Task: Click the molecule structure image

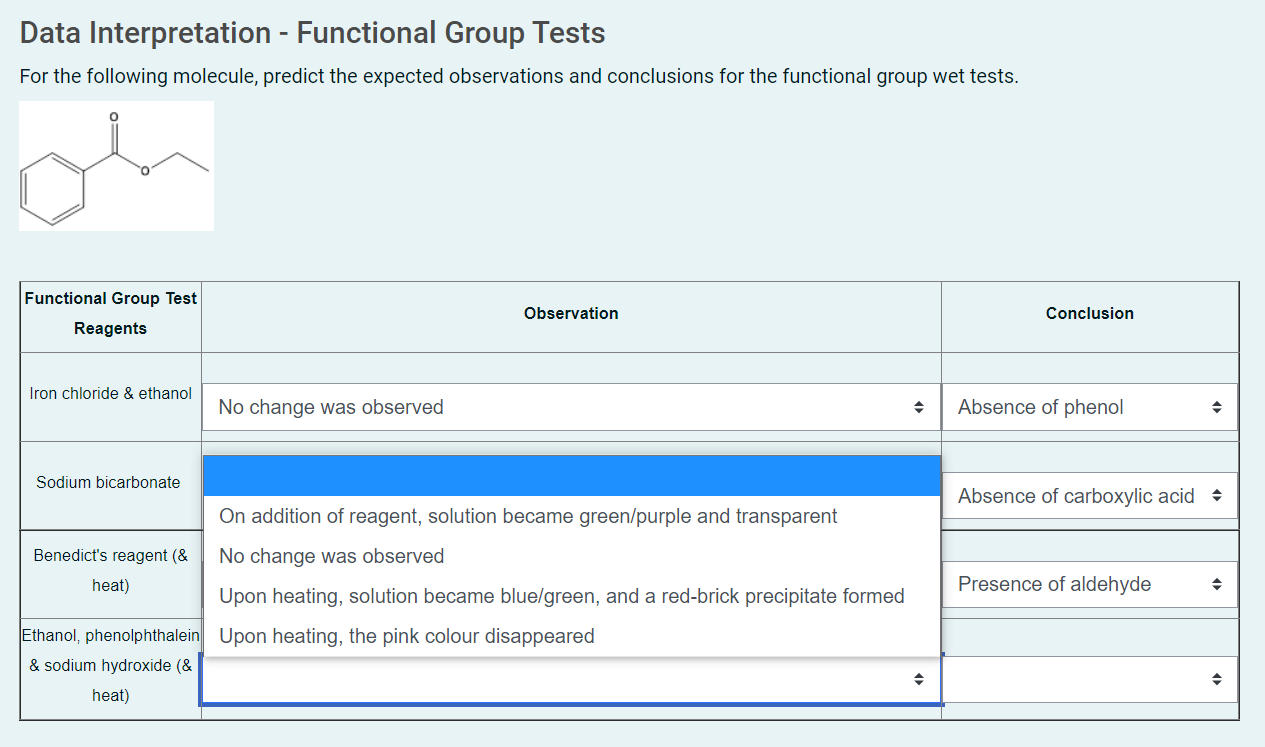Action: 116,165
